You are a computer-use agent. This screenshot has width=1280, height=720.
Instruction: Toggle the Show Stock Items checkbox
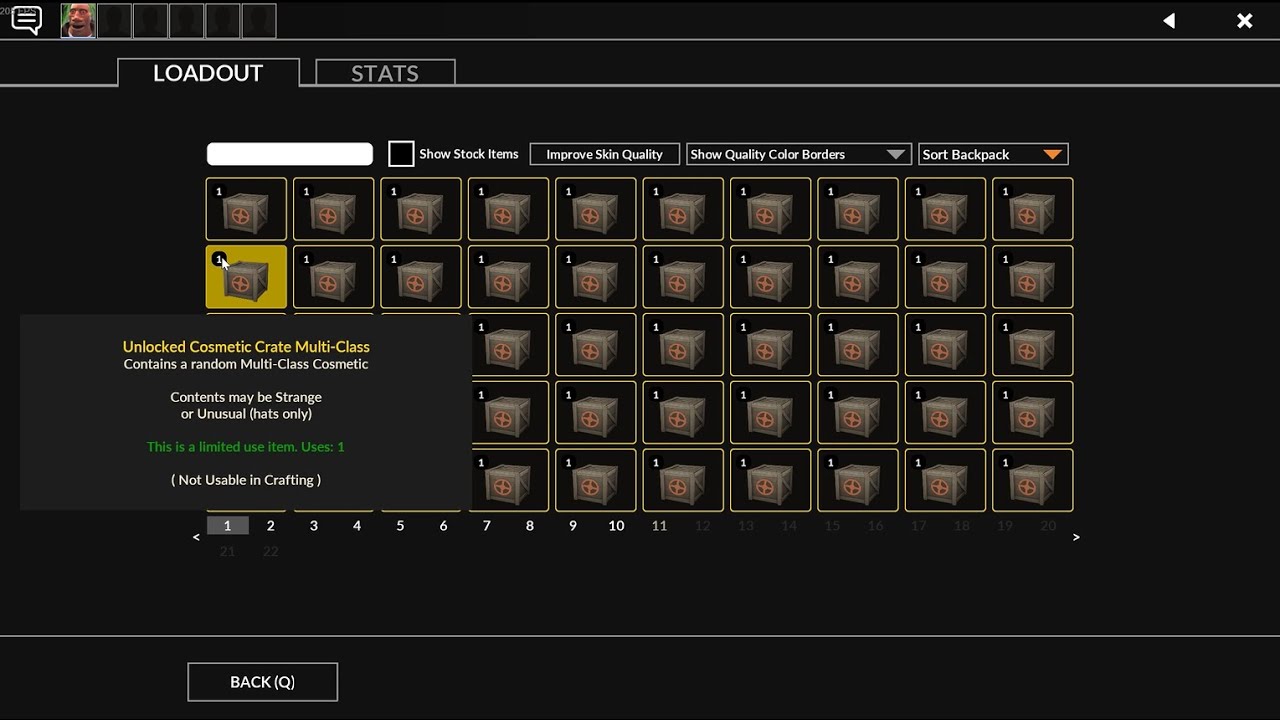(x=401, y=154)
